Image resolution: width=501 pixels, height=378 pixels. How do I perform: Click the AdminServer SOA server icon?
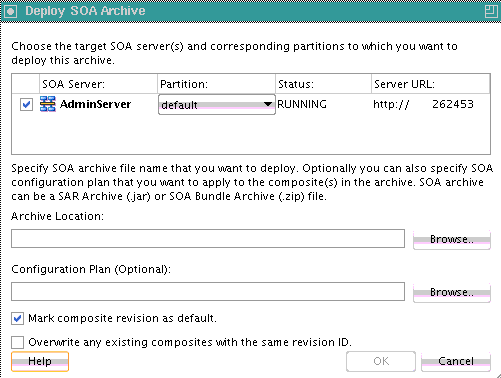coord(48,104)
